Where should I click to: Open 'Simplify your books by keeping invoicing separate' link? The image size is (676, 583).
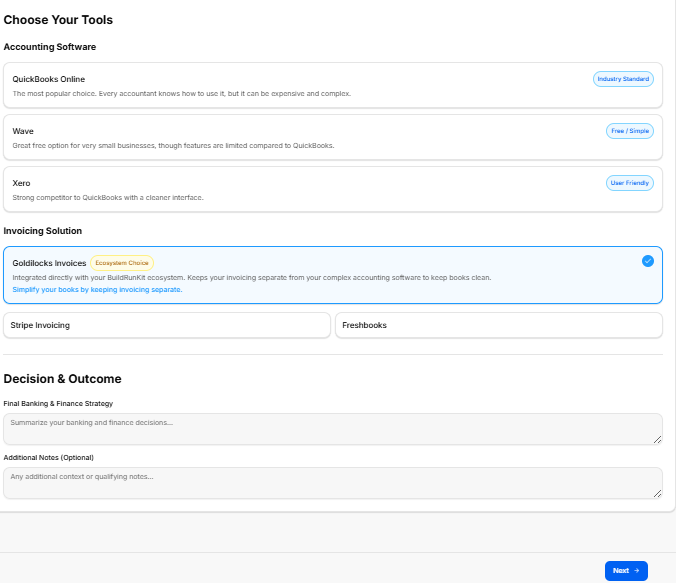tap(97, 290)
